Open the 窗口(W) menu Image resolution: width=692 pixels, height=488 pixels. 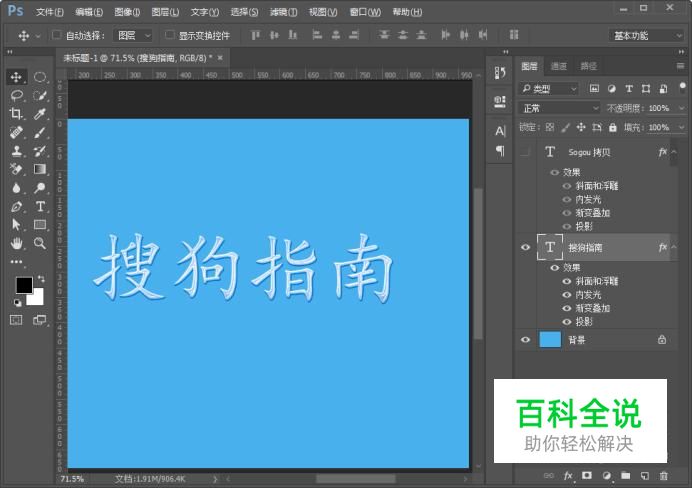pyautogui.click(x=365, y=12)
